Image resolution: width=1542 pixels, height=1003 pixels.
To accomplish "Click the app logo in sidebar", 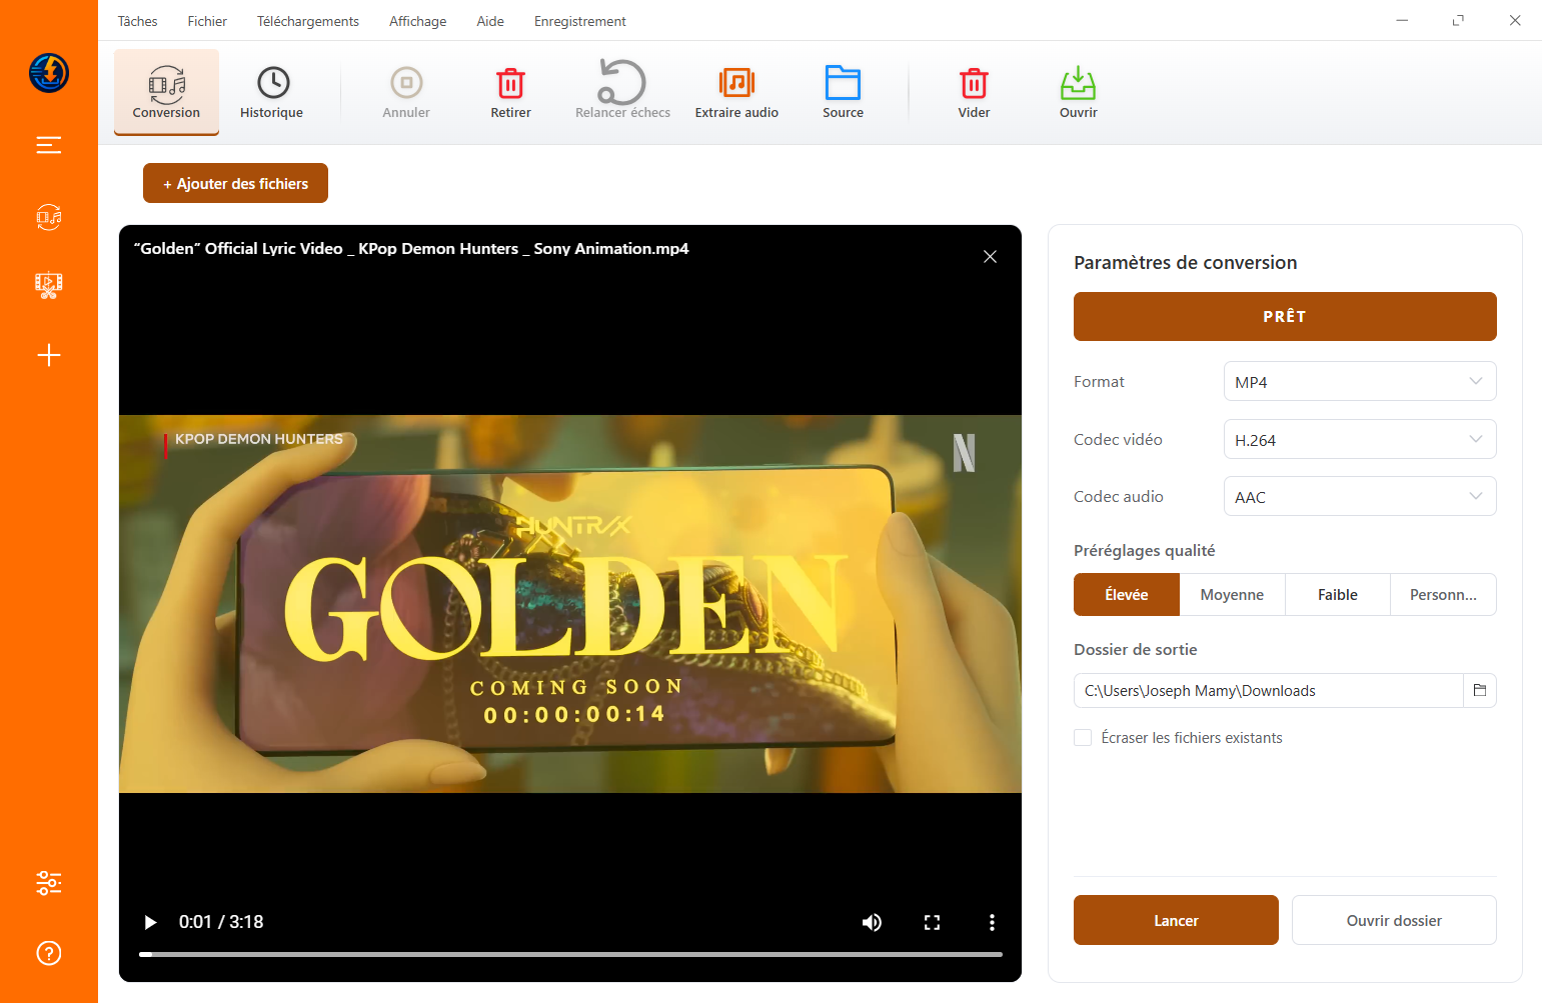I will (49, 73).
